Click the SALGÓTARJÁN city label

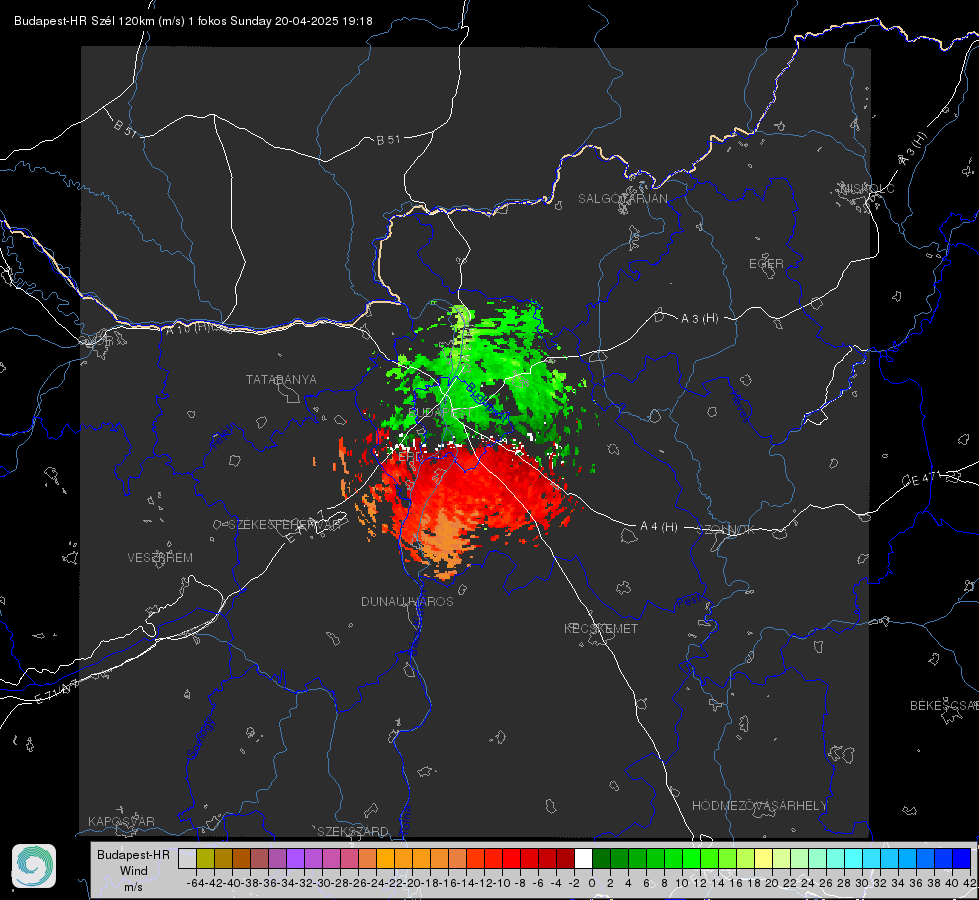pos(622,199)
